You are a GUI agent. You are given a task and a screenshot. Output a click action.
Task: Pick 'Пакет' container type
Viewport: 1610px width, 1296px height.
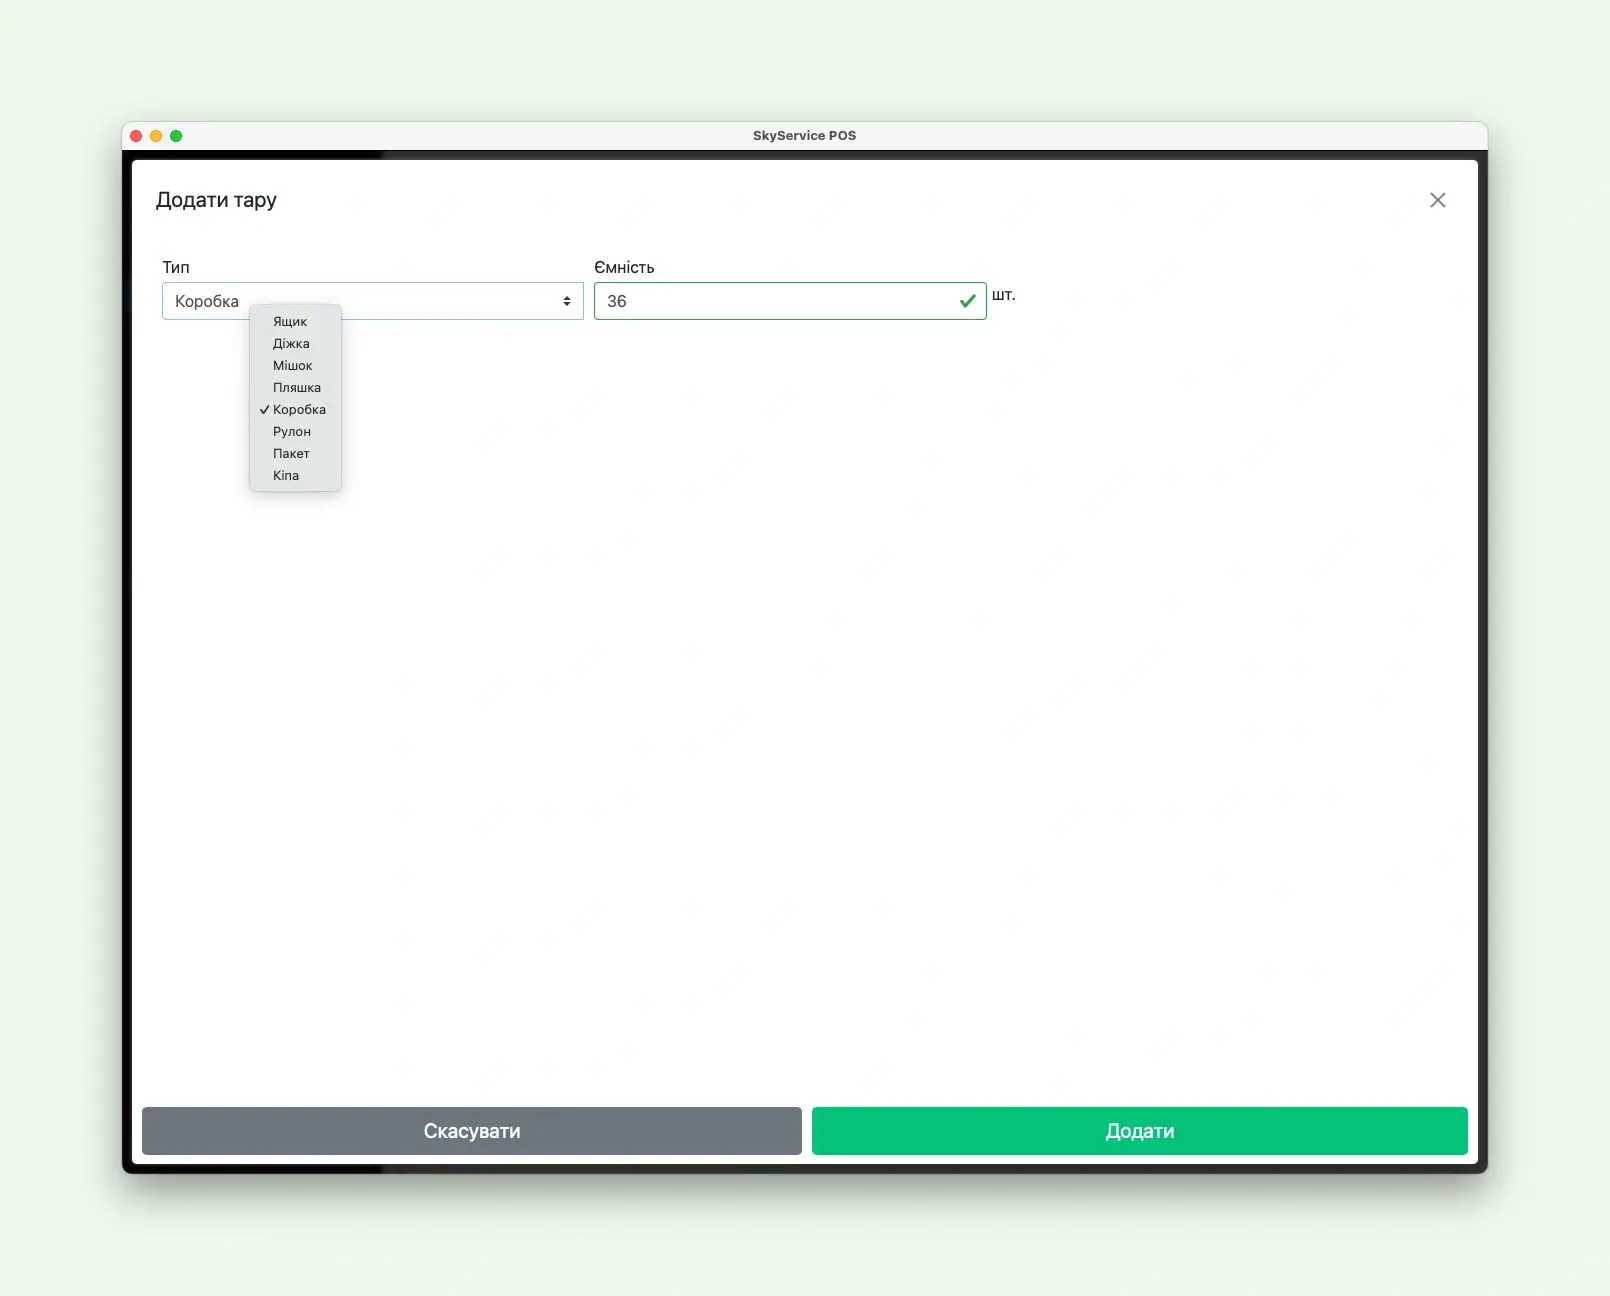point(295,453)
